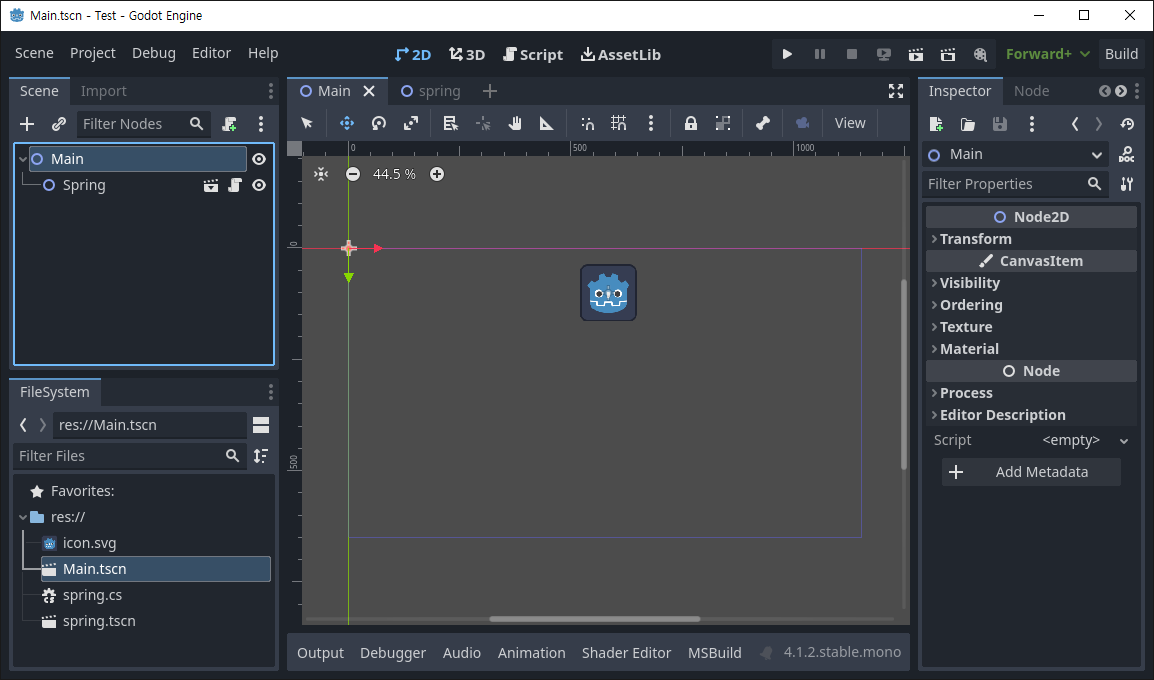1154x680 pixels.
Task: Run the current scene
Action: [x=916, y=54]
